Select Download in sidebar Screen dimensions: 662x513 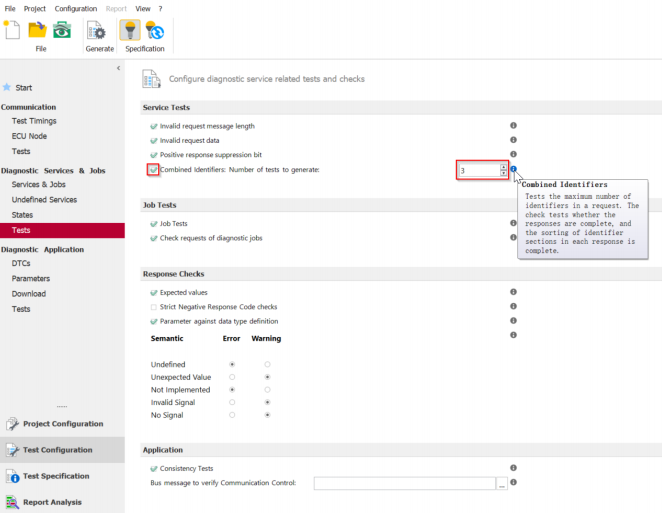[x=29, y=293]
